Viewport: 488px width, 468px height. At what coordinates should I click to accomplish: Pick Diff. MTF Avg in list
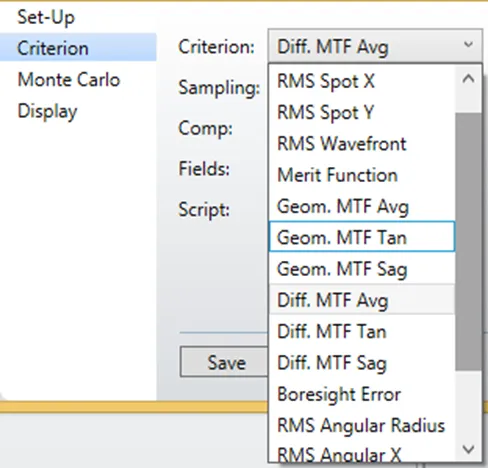(x=362, y=300)
